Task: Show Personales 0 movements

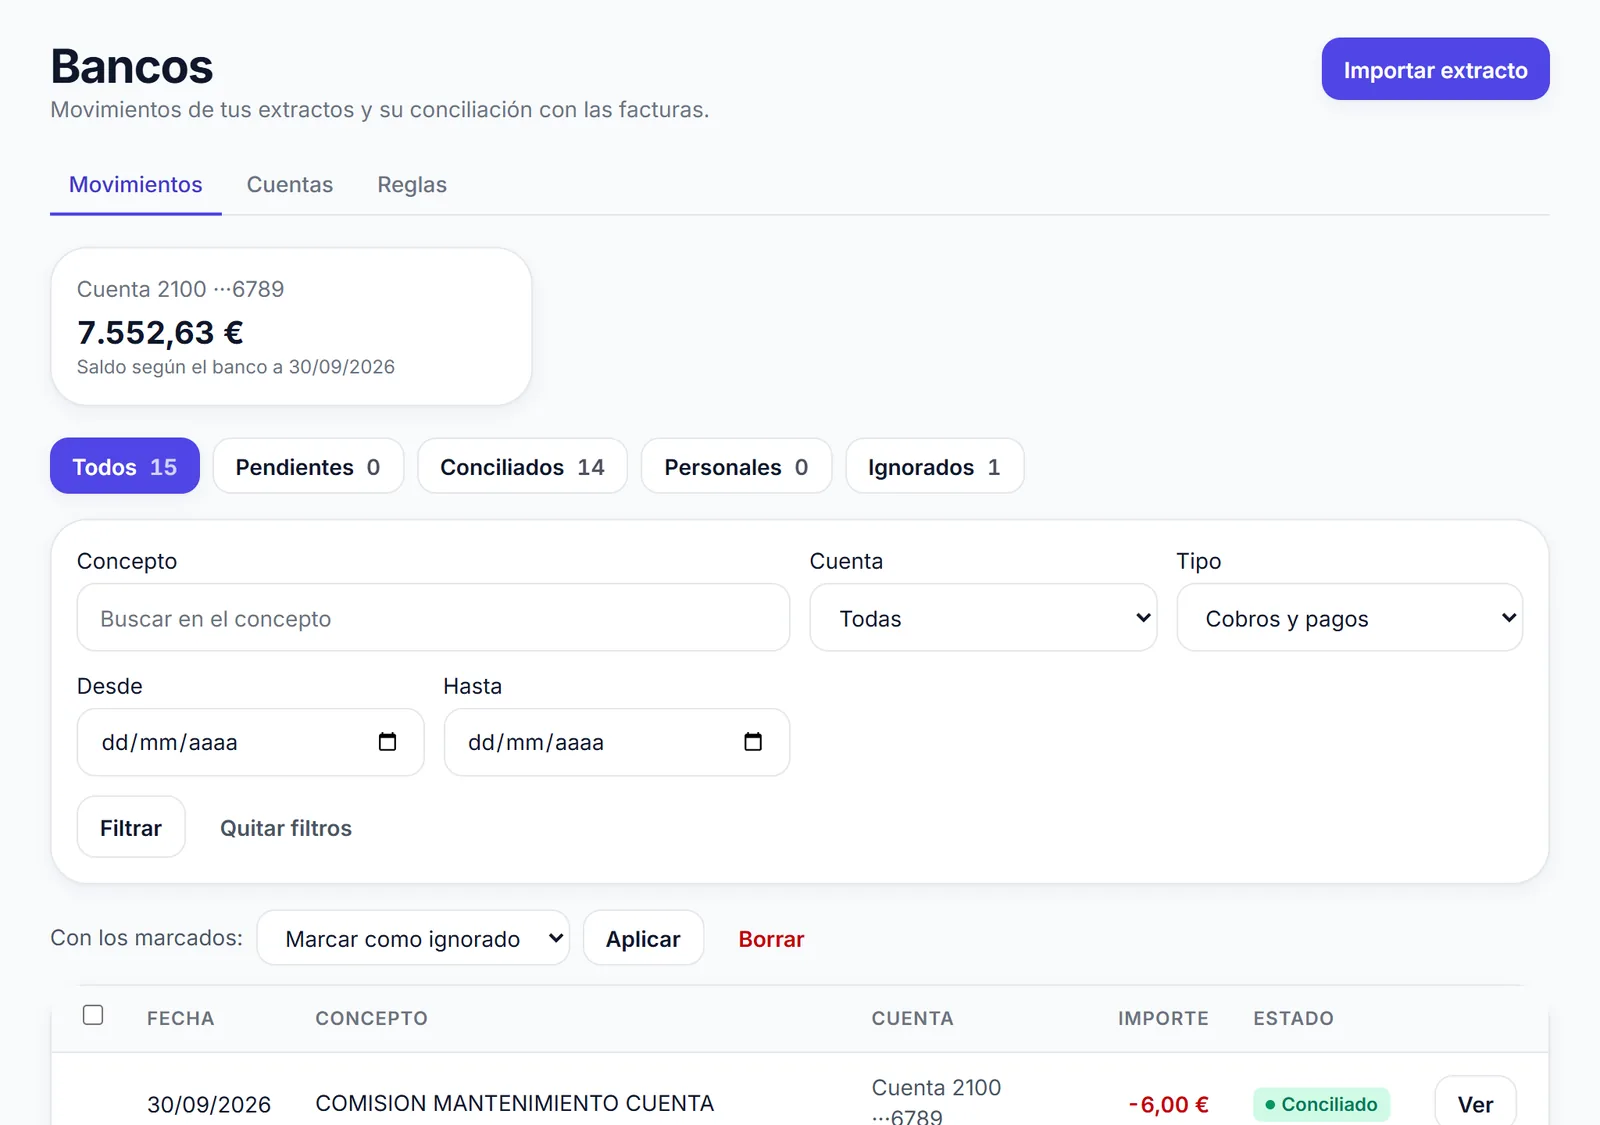Action: (736, 467)
